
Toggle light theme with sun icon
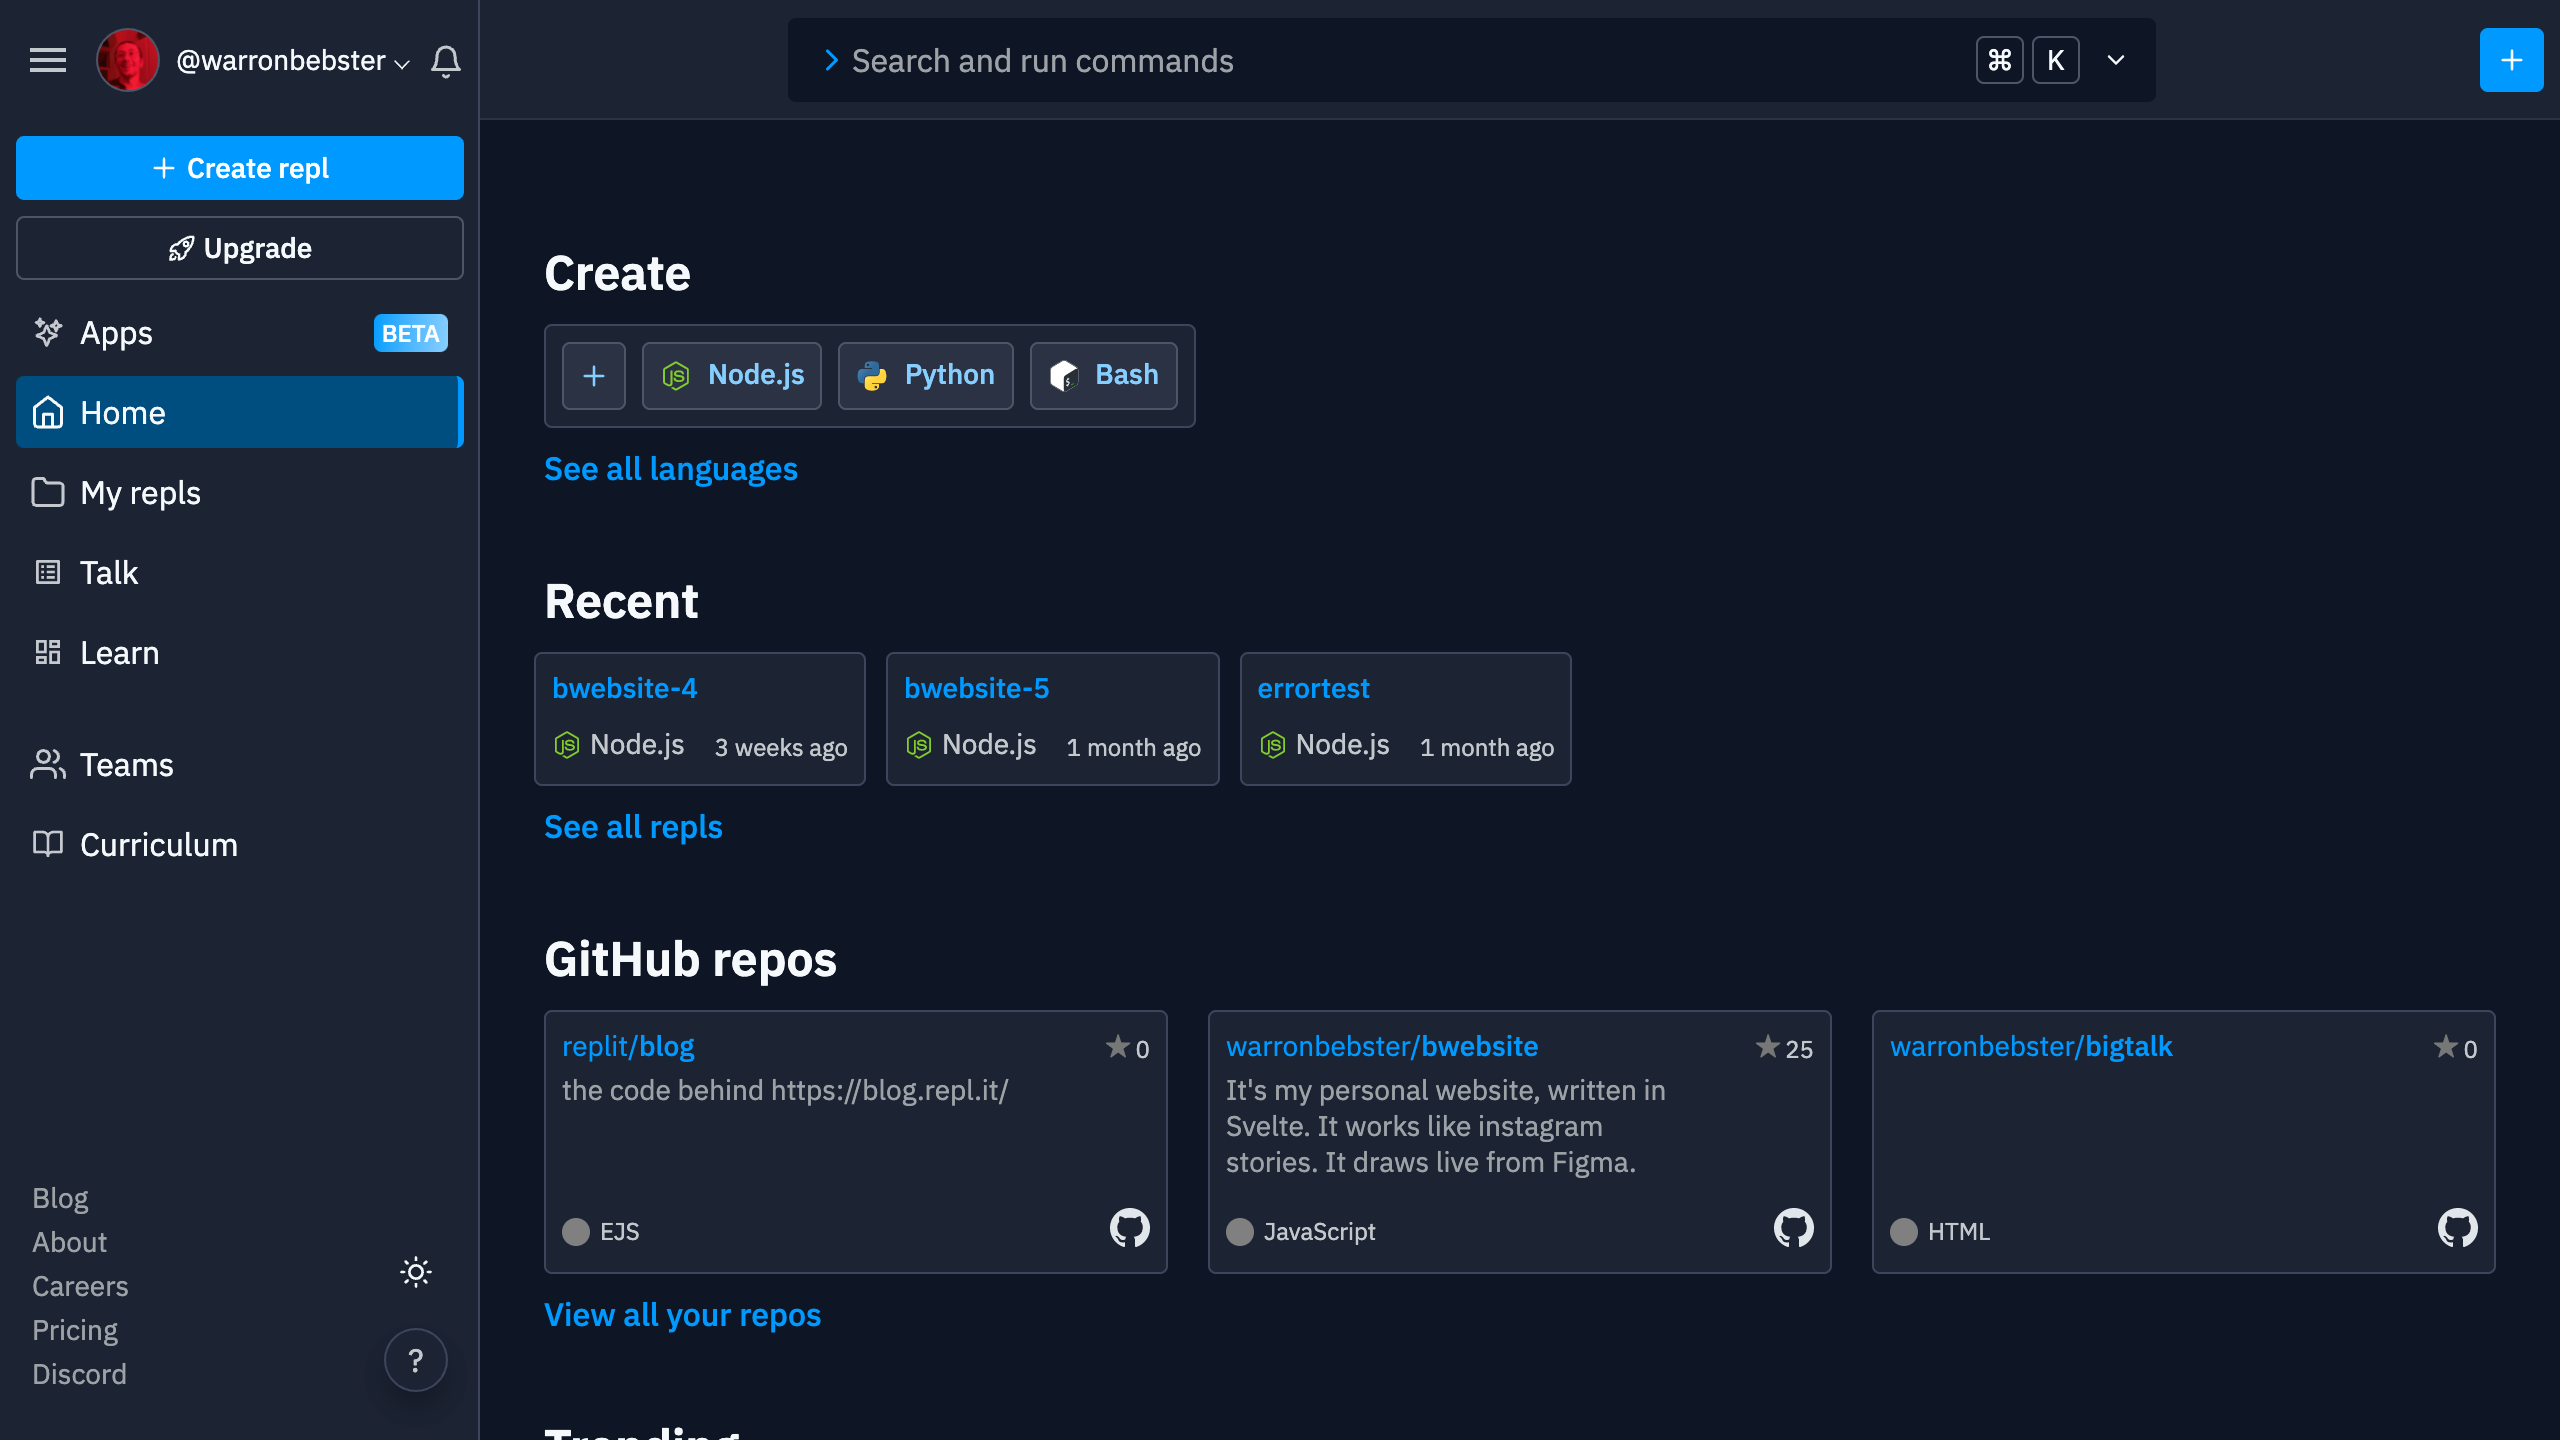[x=415, y=1272]
